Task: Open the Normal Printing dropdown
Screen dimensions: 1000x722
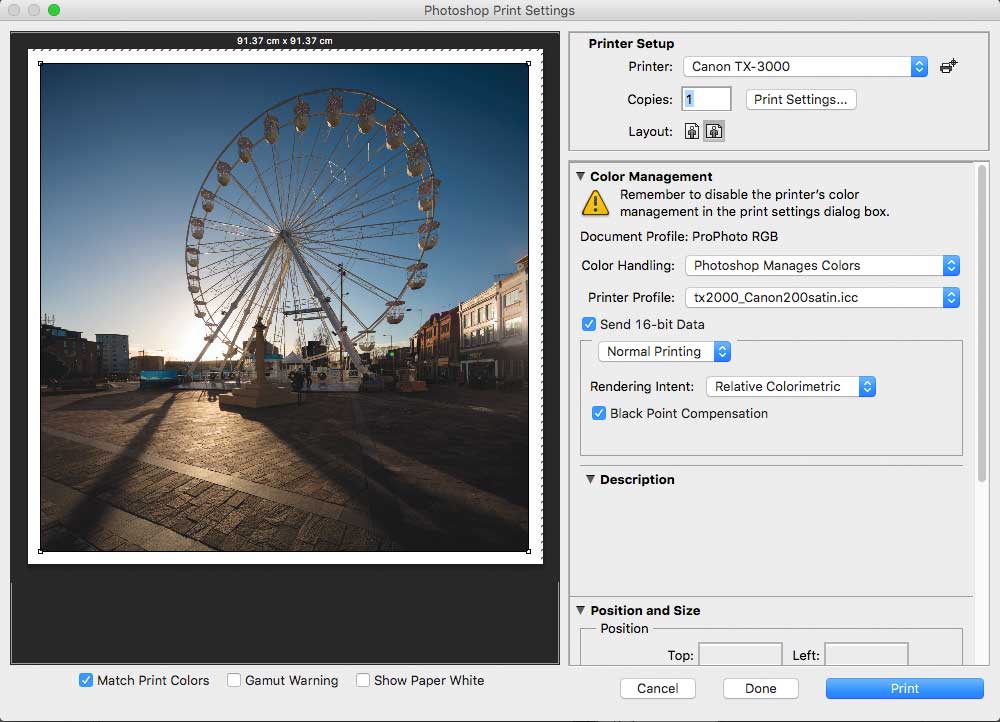Action: pyautogui.click(x=665, y=351)
